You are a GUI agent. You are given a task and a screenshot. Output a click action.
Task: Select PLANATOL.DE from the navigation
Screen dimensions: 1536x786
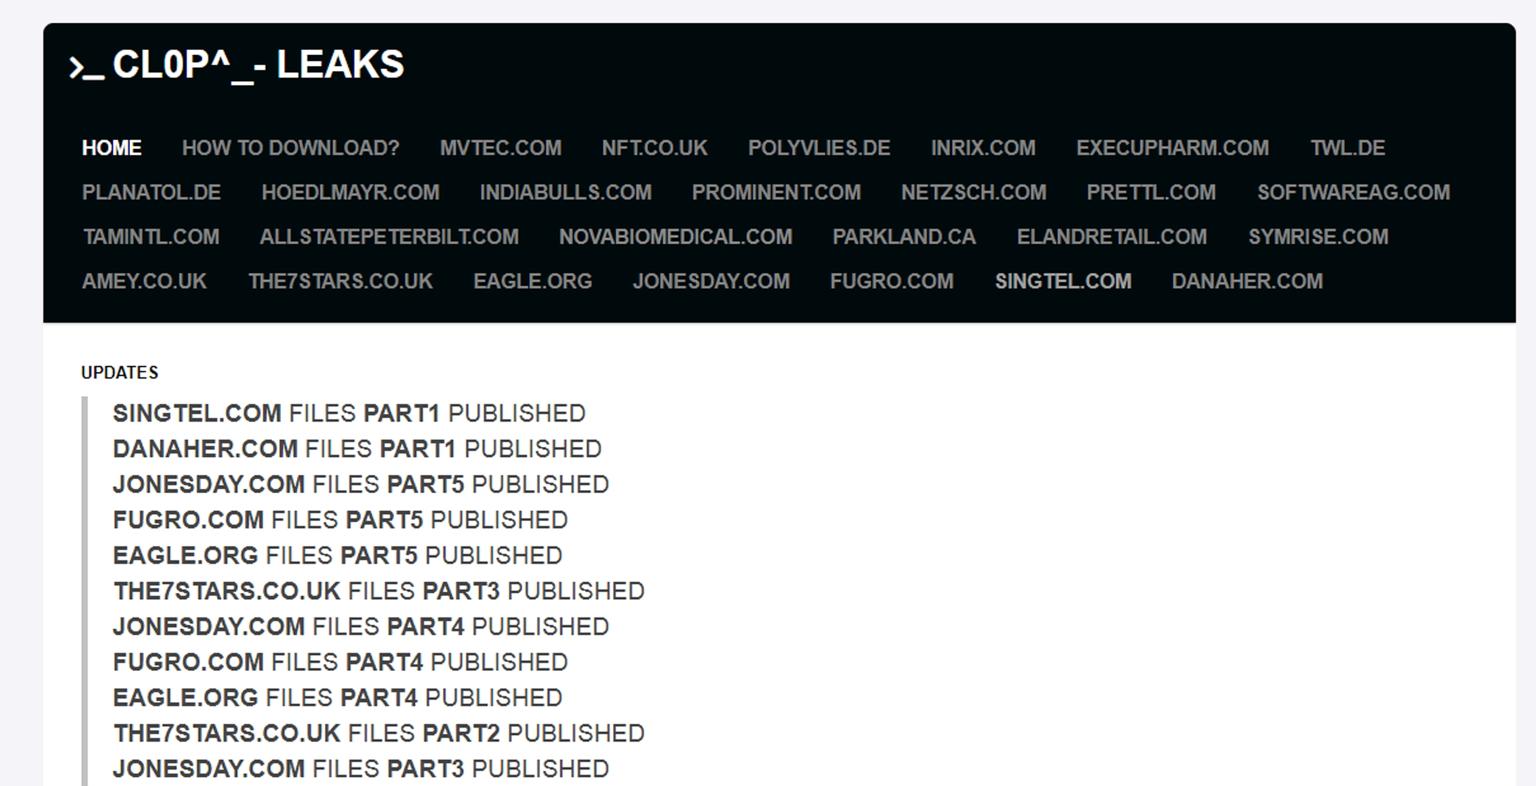152,192
